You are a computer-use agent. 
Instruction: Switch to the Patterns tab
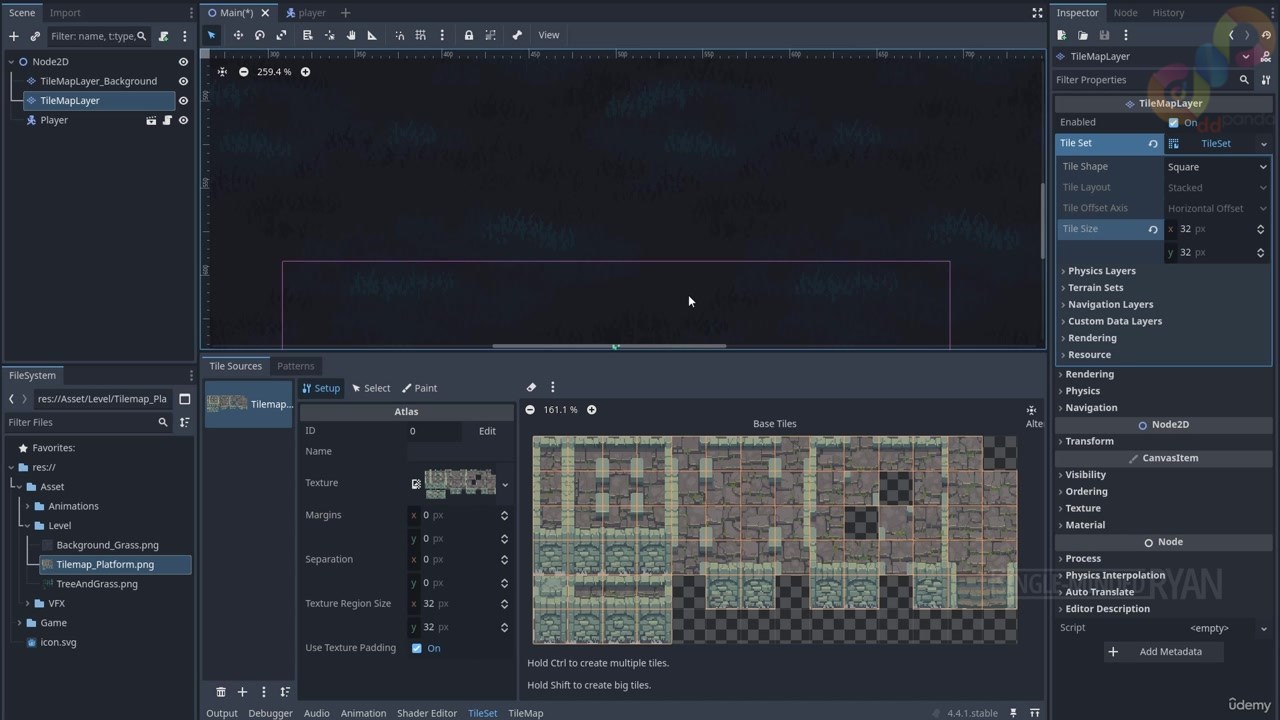pyautogui.click(x=295, y=366)
